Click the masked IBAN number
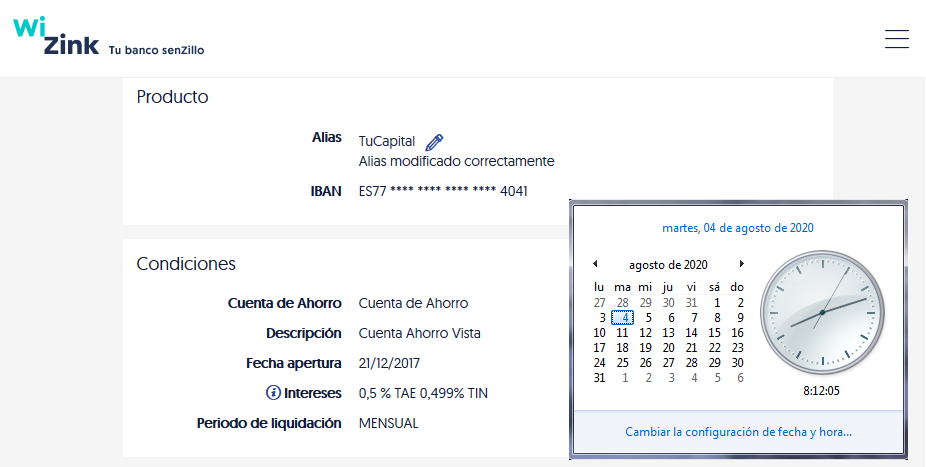 click(443, 191)
